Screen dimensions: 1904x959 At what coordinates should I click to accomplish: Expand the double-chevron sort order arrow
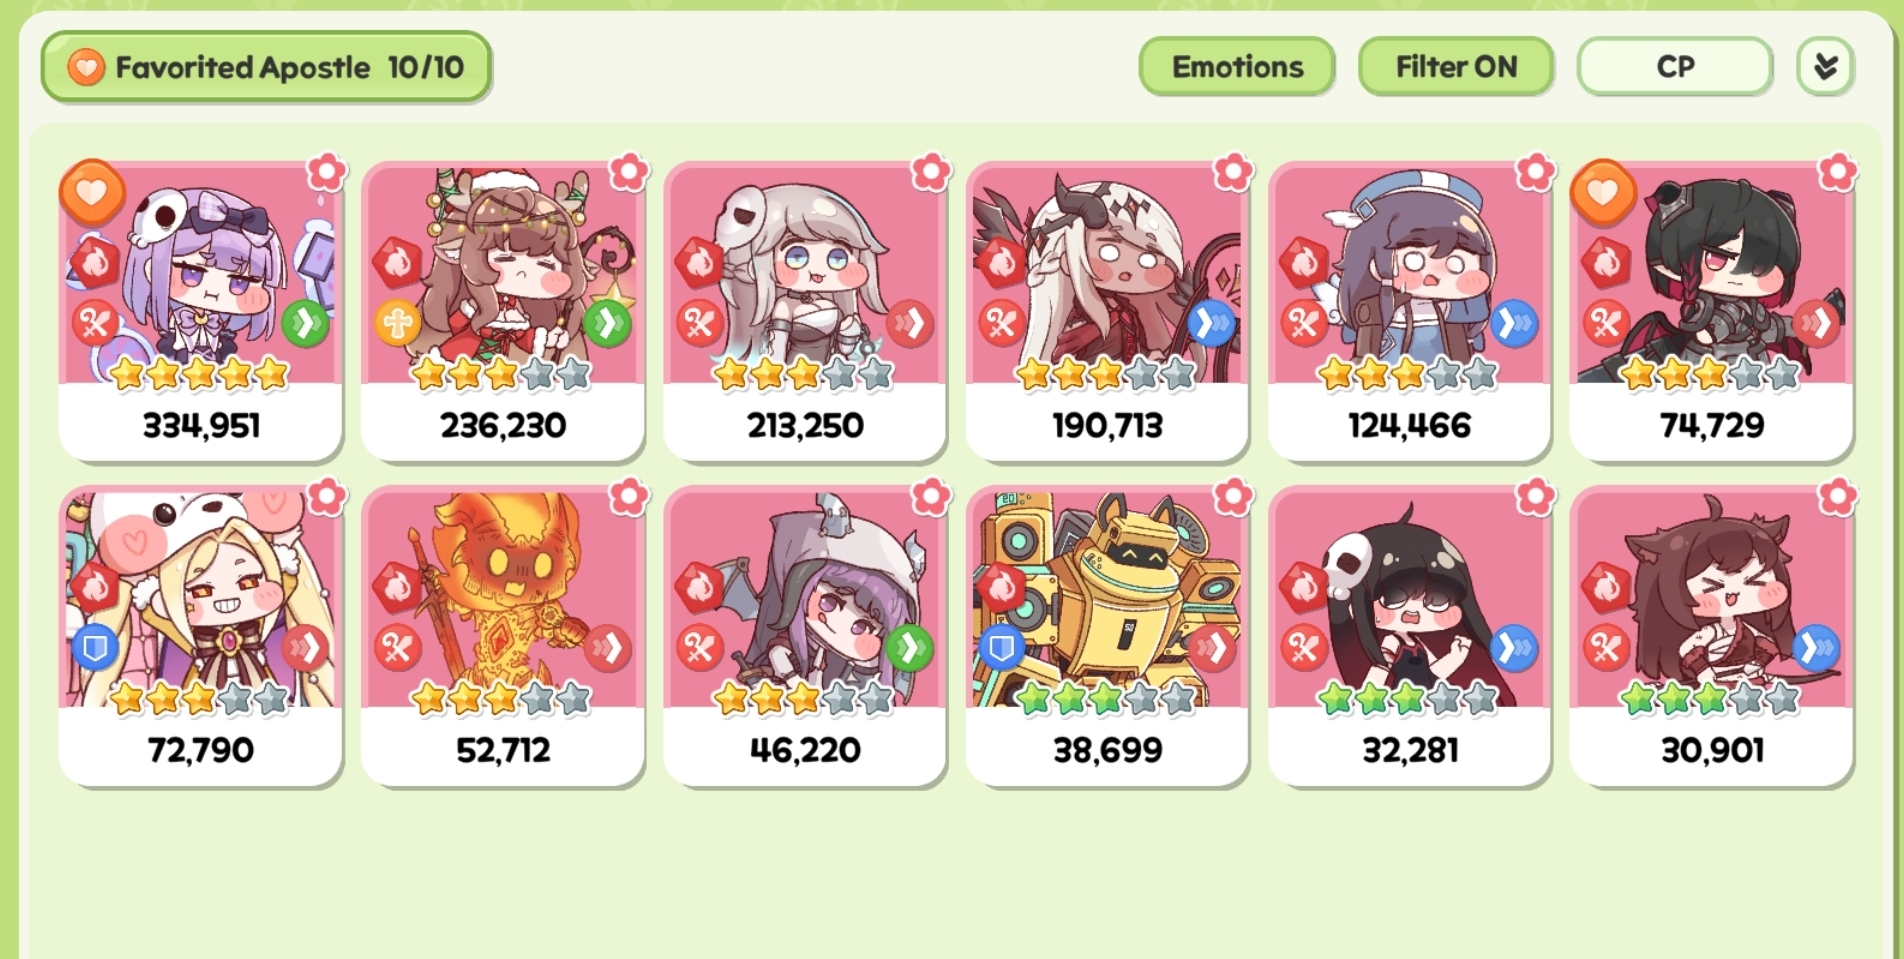click(x=1825, y=67)
